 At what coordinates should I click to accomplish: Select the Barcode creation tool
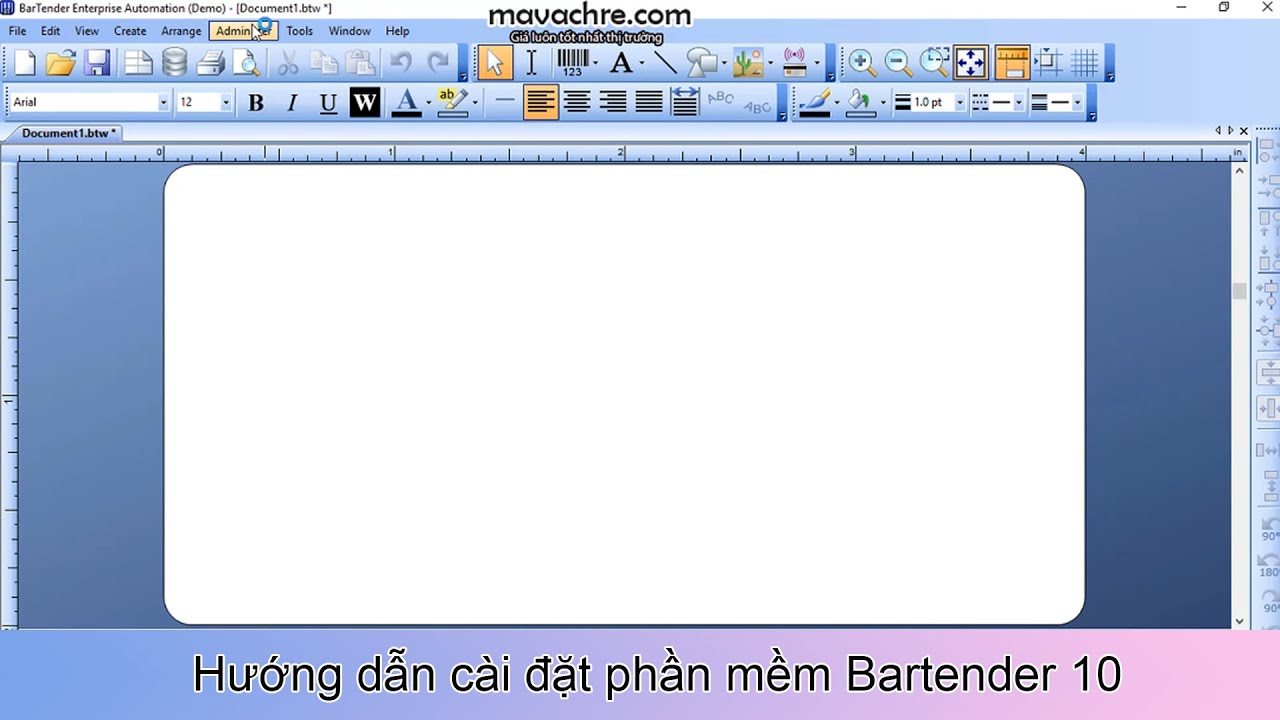572,63
